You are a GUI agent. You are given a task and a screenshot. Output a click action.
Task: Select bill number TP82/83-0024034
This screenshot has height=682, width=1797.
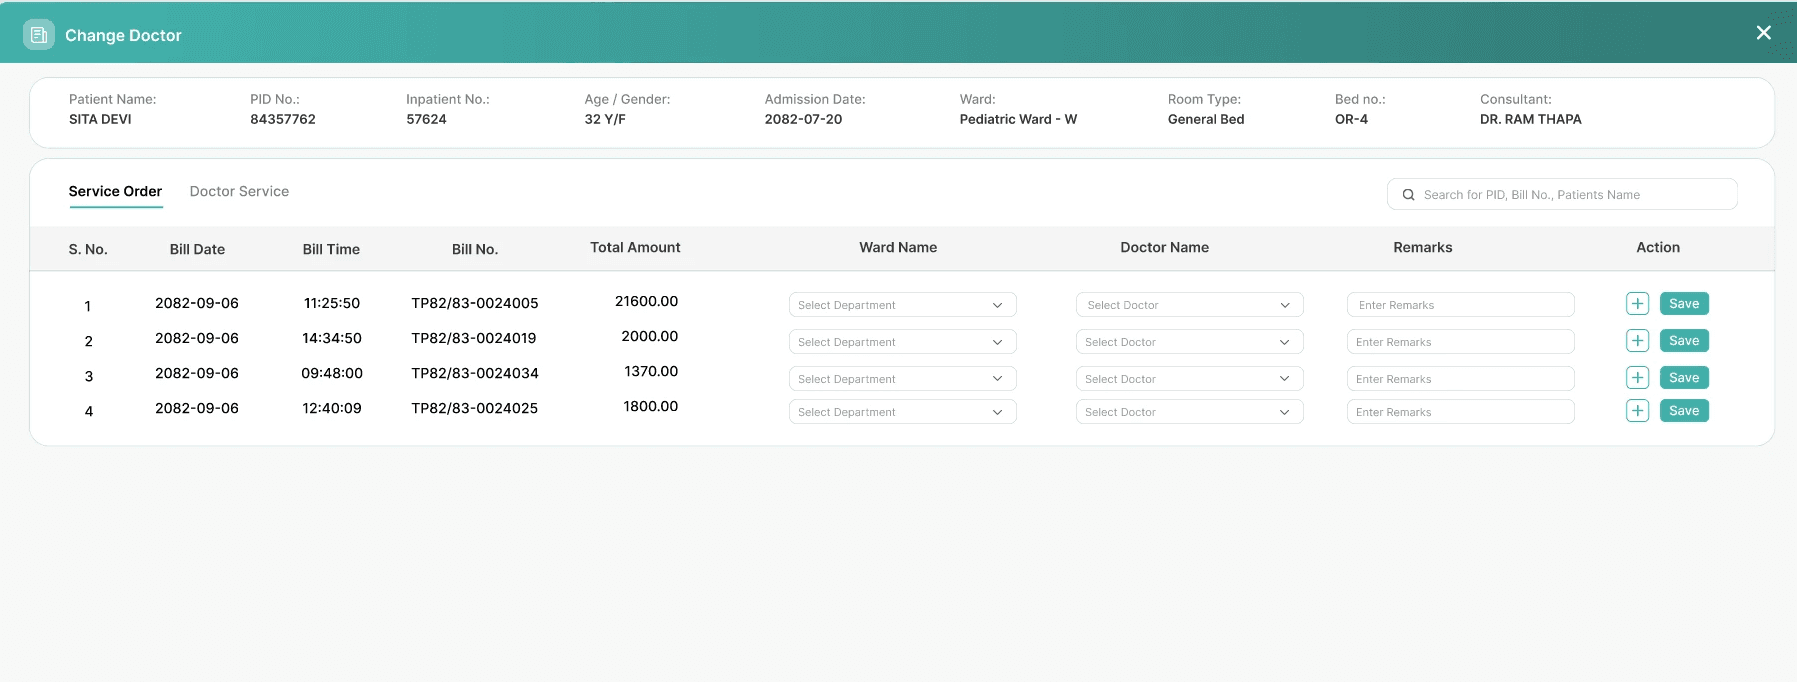[475, 373]
